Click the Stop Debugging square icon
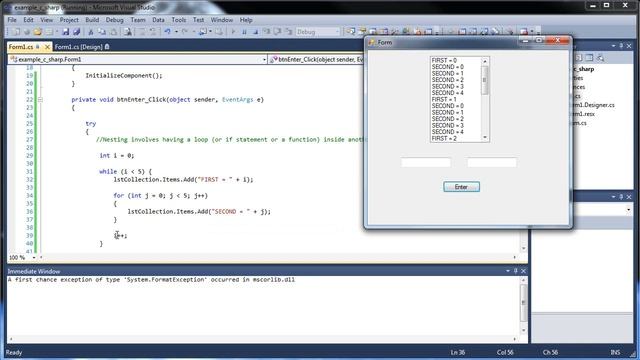The height and width of the screenshot is (360, 640). click(x=255, y=32)
